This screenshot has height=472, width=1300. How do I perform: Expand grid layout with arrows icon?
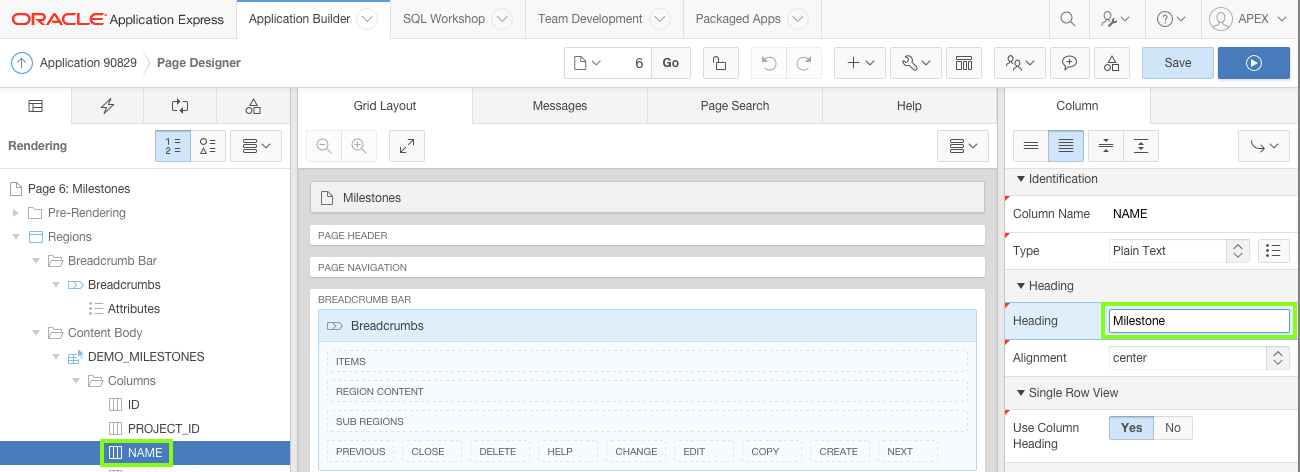[407, 146]
